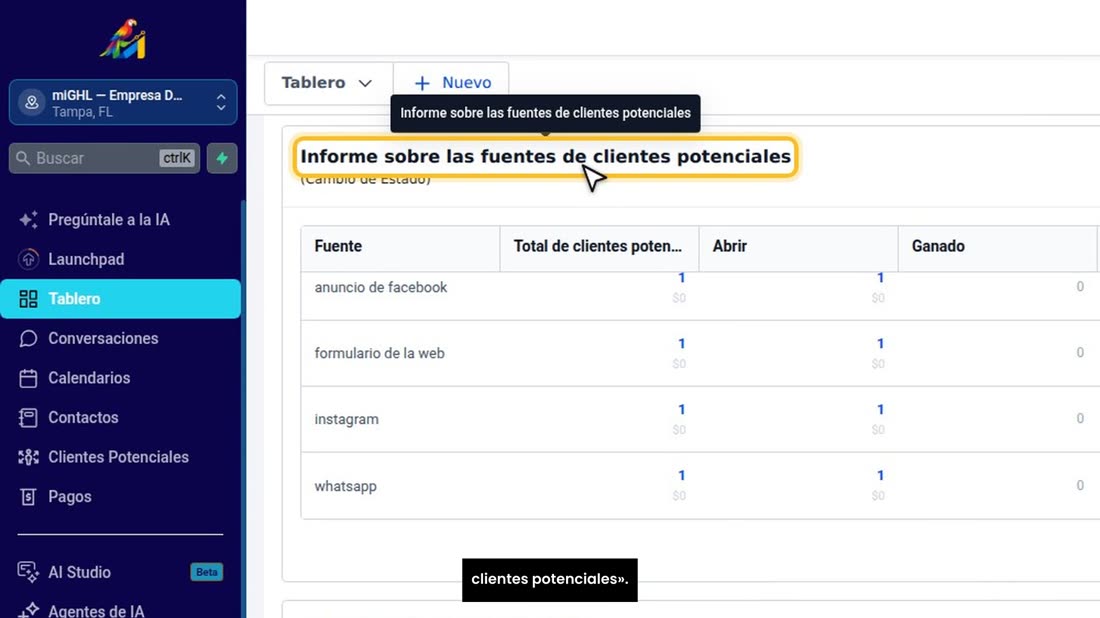This screenshot has width=1100, height=618.
Task: Click the Contactos address book icon
Action: click(x=28, y=417)
